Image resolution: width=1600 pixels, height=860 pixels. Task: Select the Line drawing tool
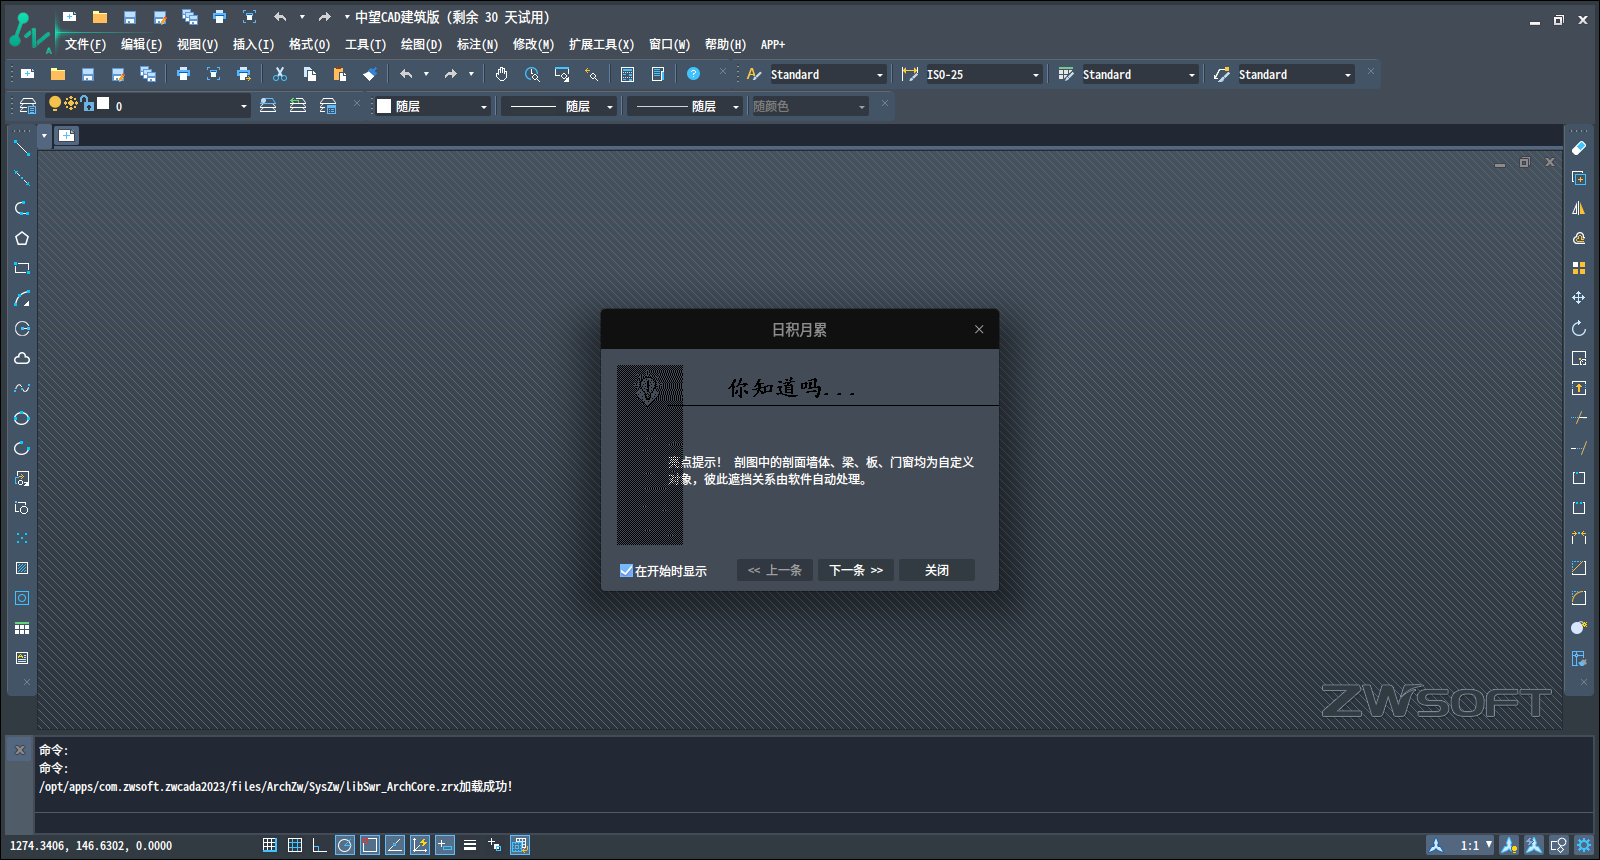(x=22, y=148)
